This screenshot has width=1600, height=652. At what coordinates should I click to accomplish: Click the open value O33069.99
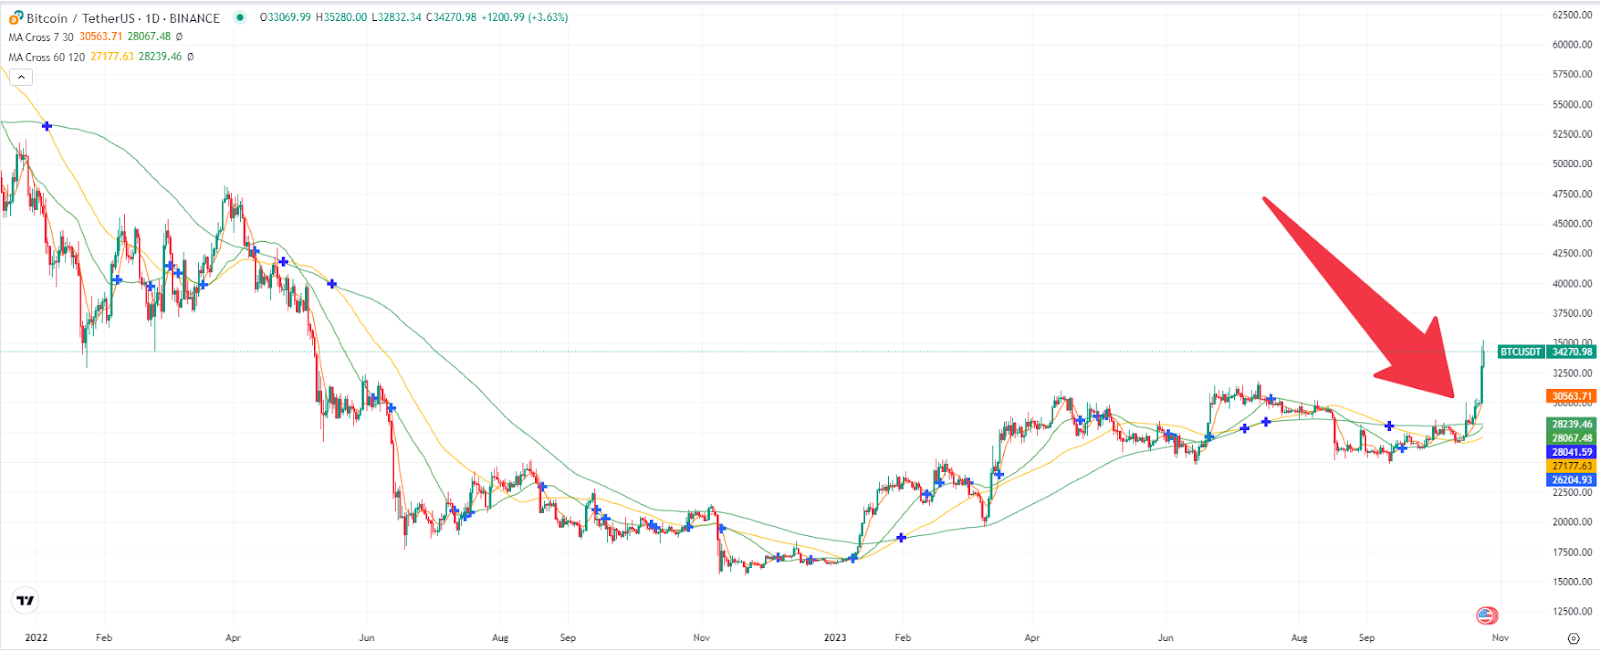[285, 18]
